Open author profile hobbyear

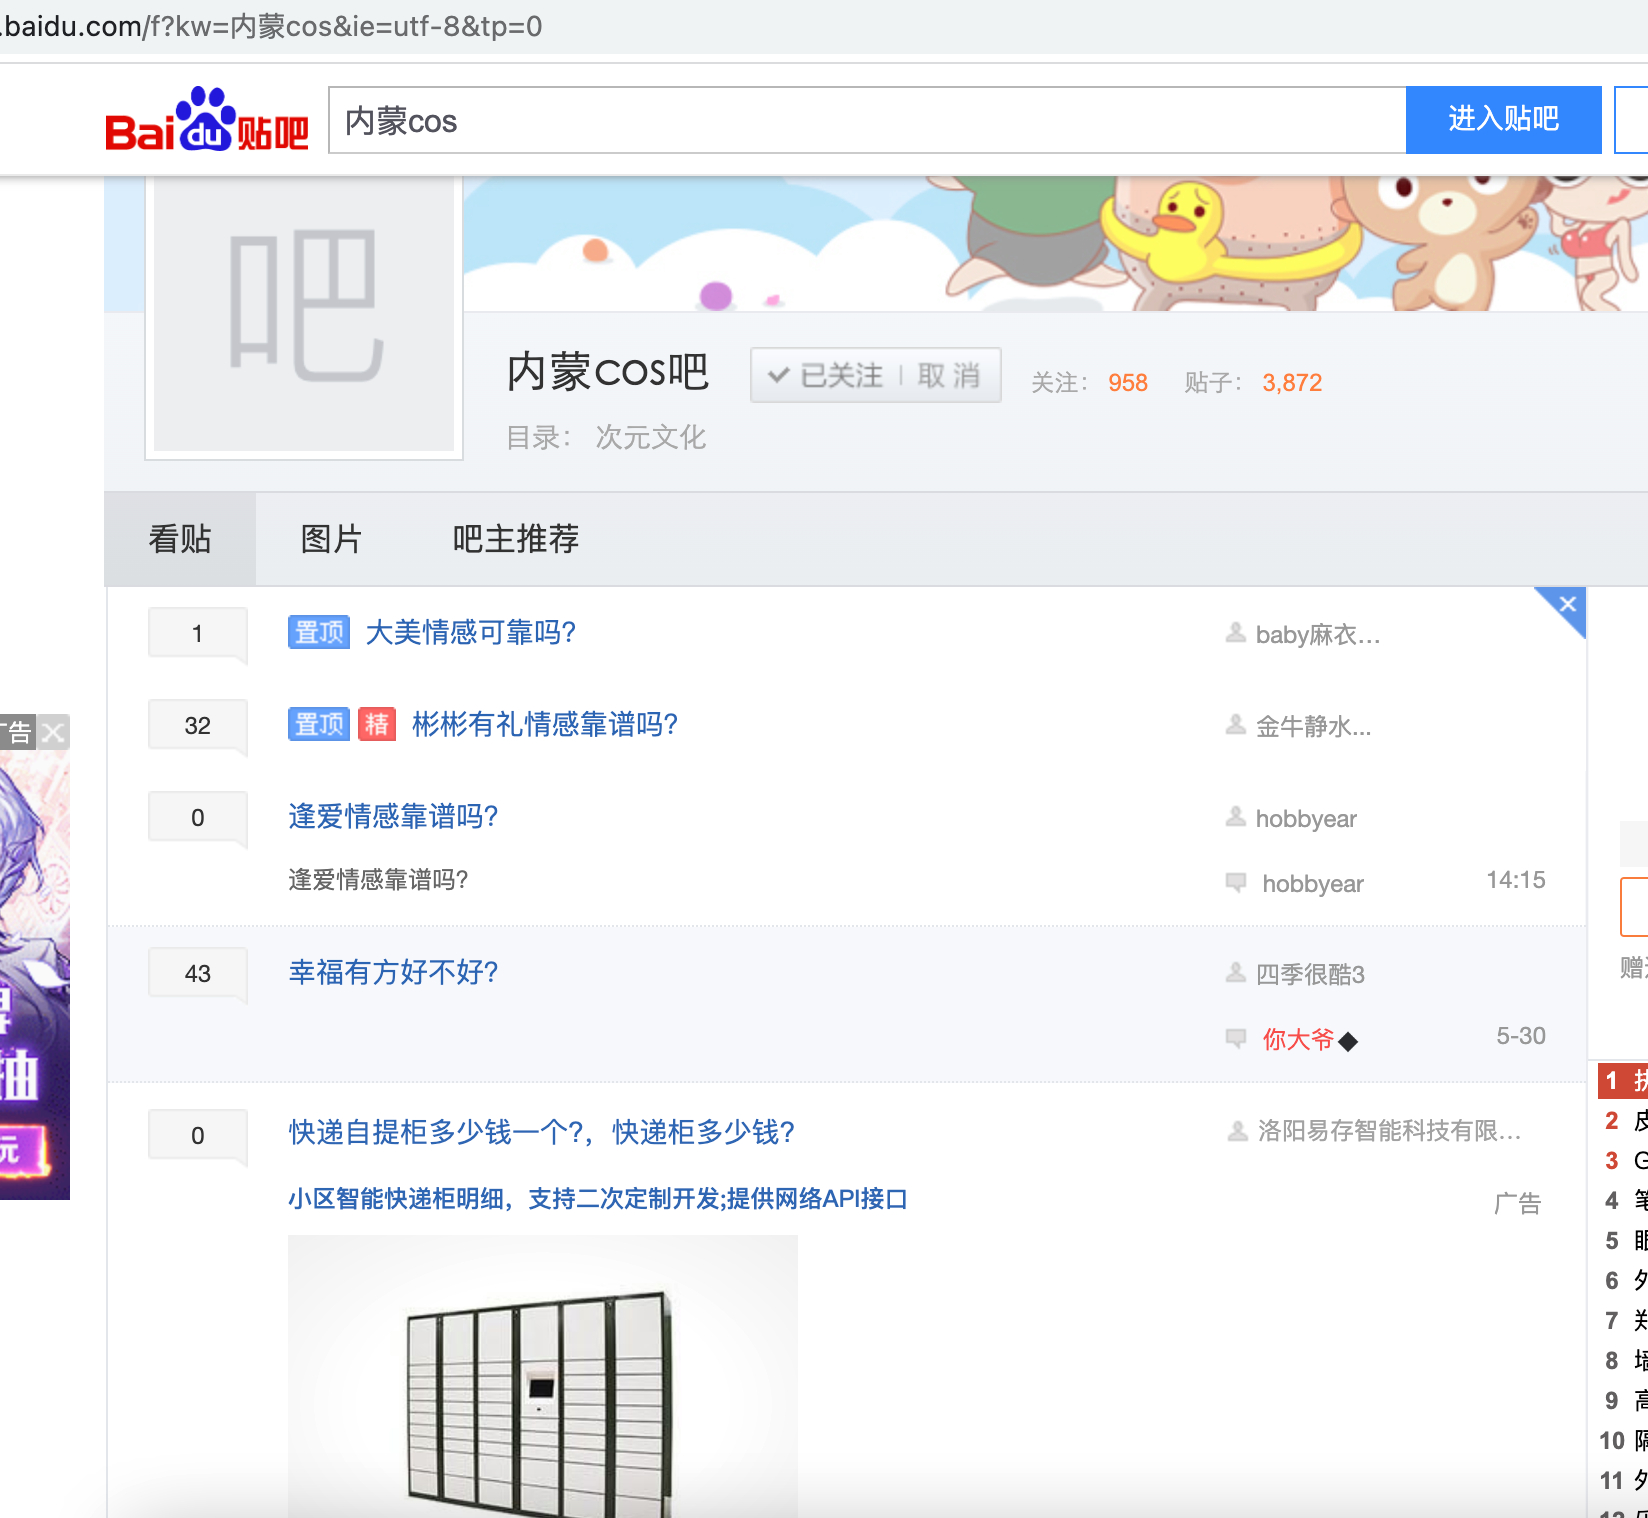point(1305,819)
